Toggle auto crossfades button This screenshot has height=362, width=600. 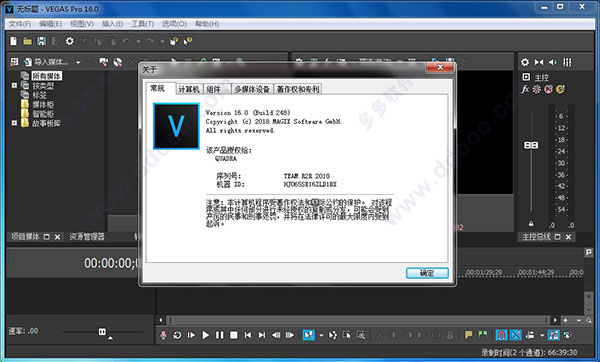(x=515, y=335)
